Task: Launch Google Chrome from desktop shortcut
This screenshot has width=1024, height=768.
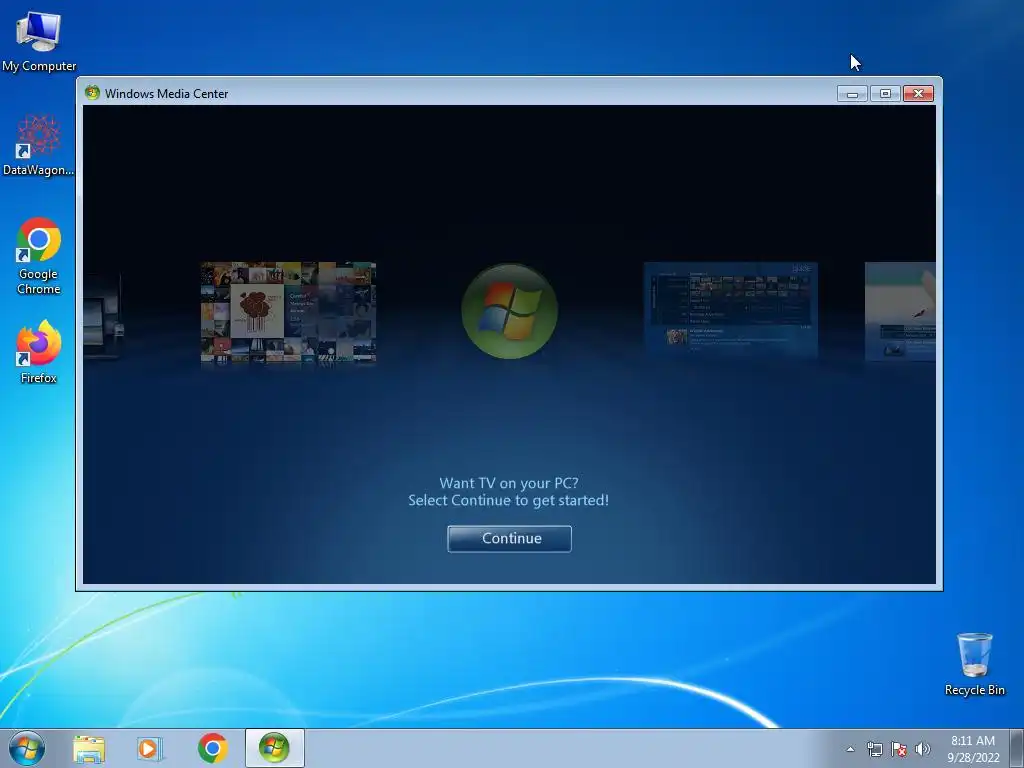Action: coord(39,256)
